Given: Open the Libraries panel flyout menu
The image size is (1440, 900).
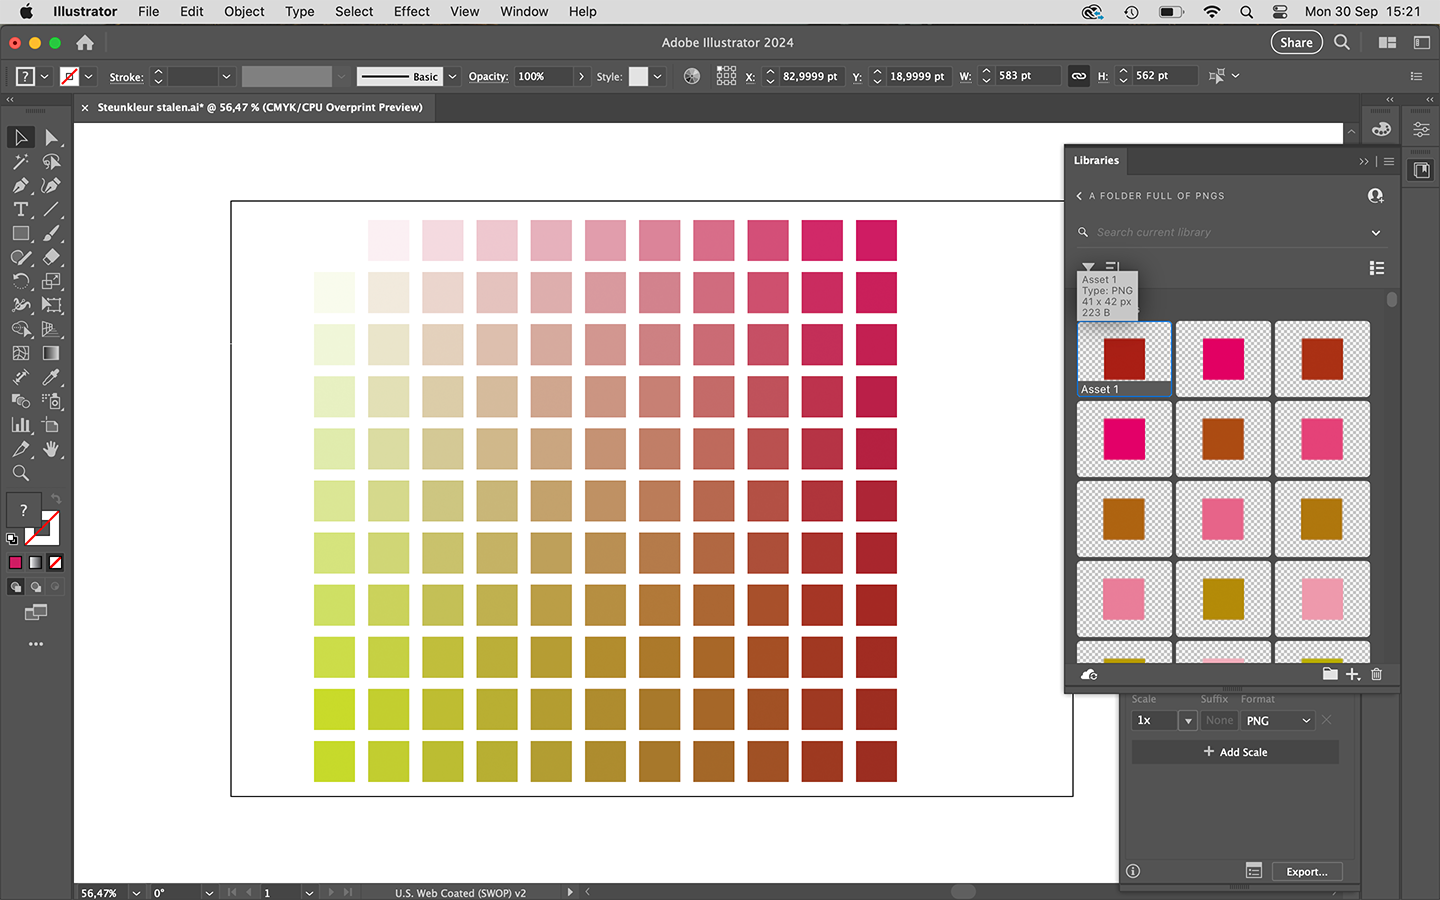Looking at the screenshot, I should (x=1388, y=161).
